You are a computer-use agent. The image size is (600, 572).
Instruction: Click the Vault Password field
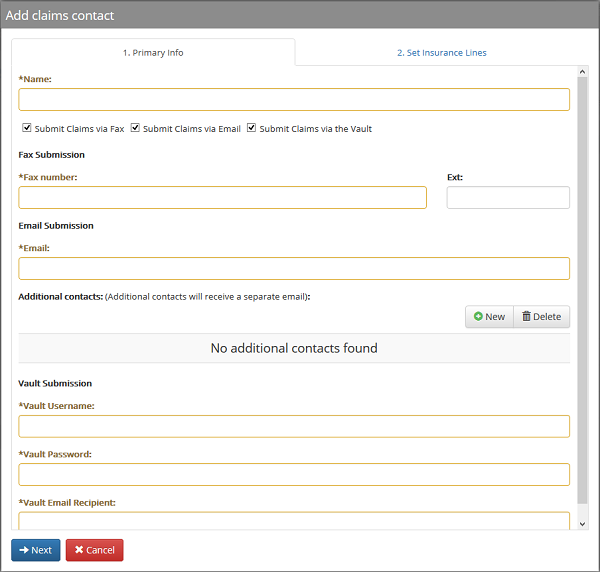[294, 474]
